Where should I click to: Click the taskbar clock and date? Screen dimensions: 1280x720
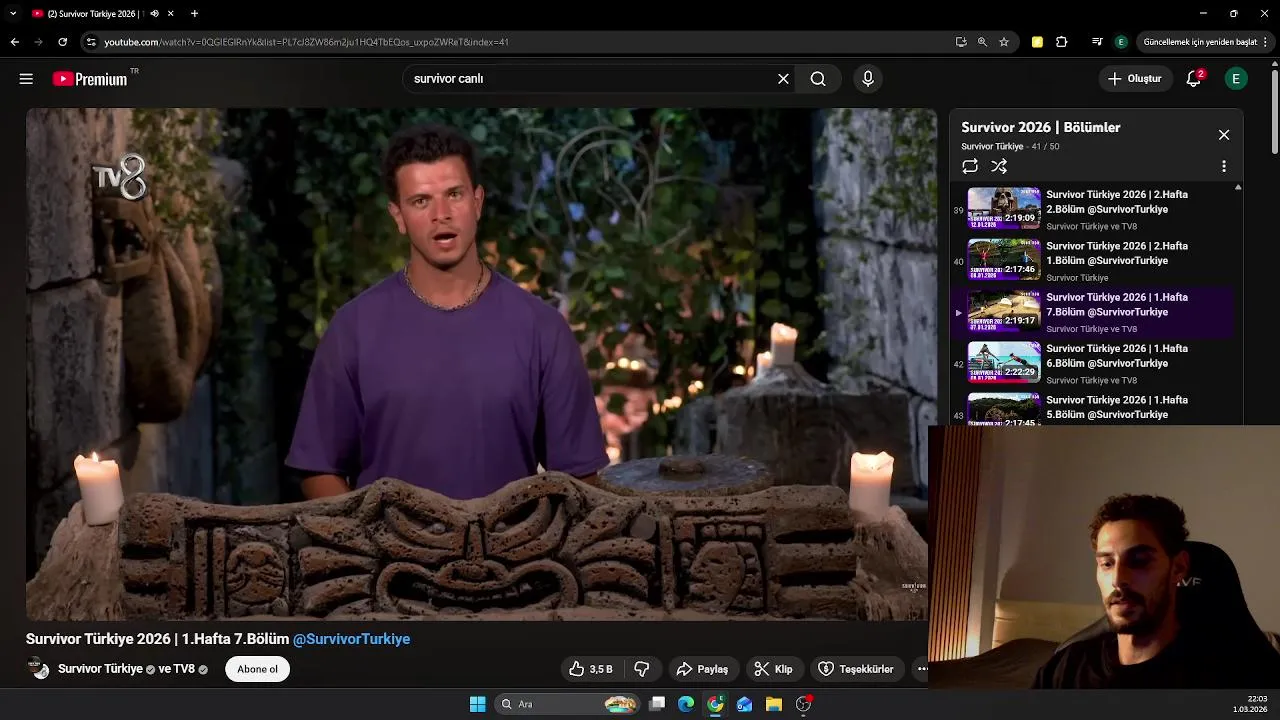[x=1250, y=704]
